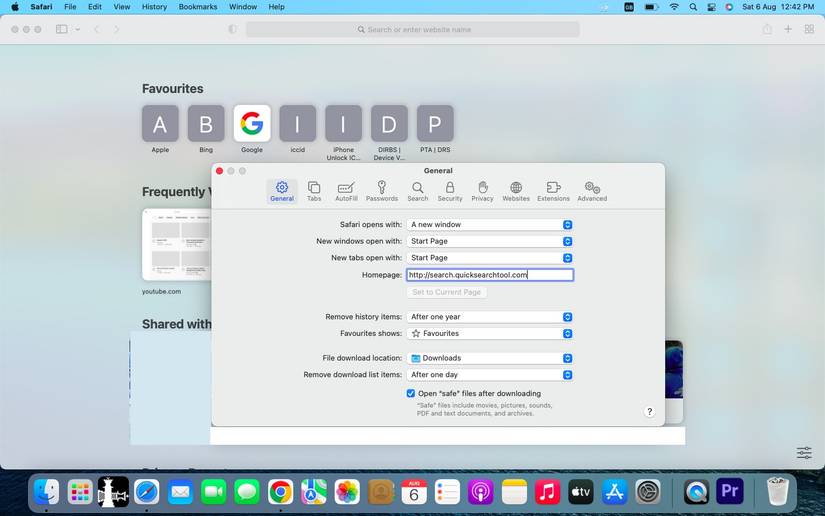The height and width of the screenshot is (516, 825).
Task: Open the Google favourite tile
Action: pos(252,124)
